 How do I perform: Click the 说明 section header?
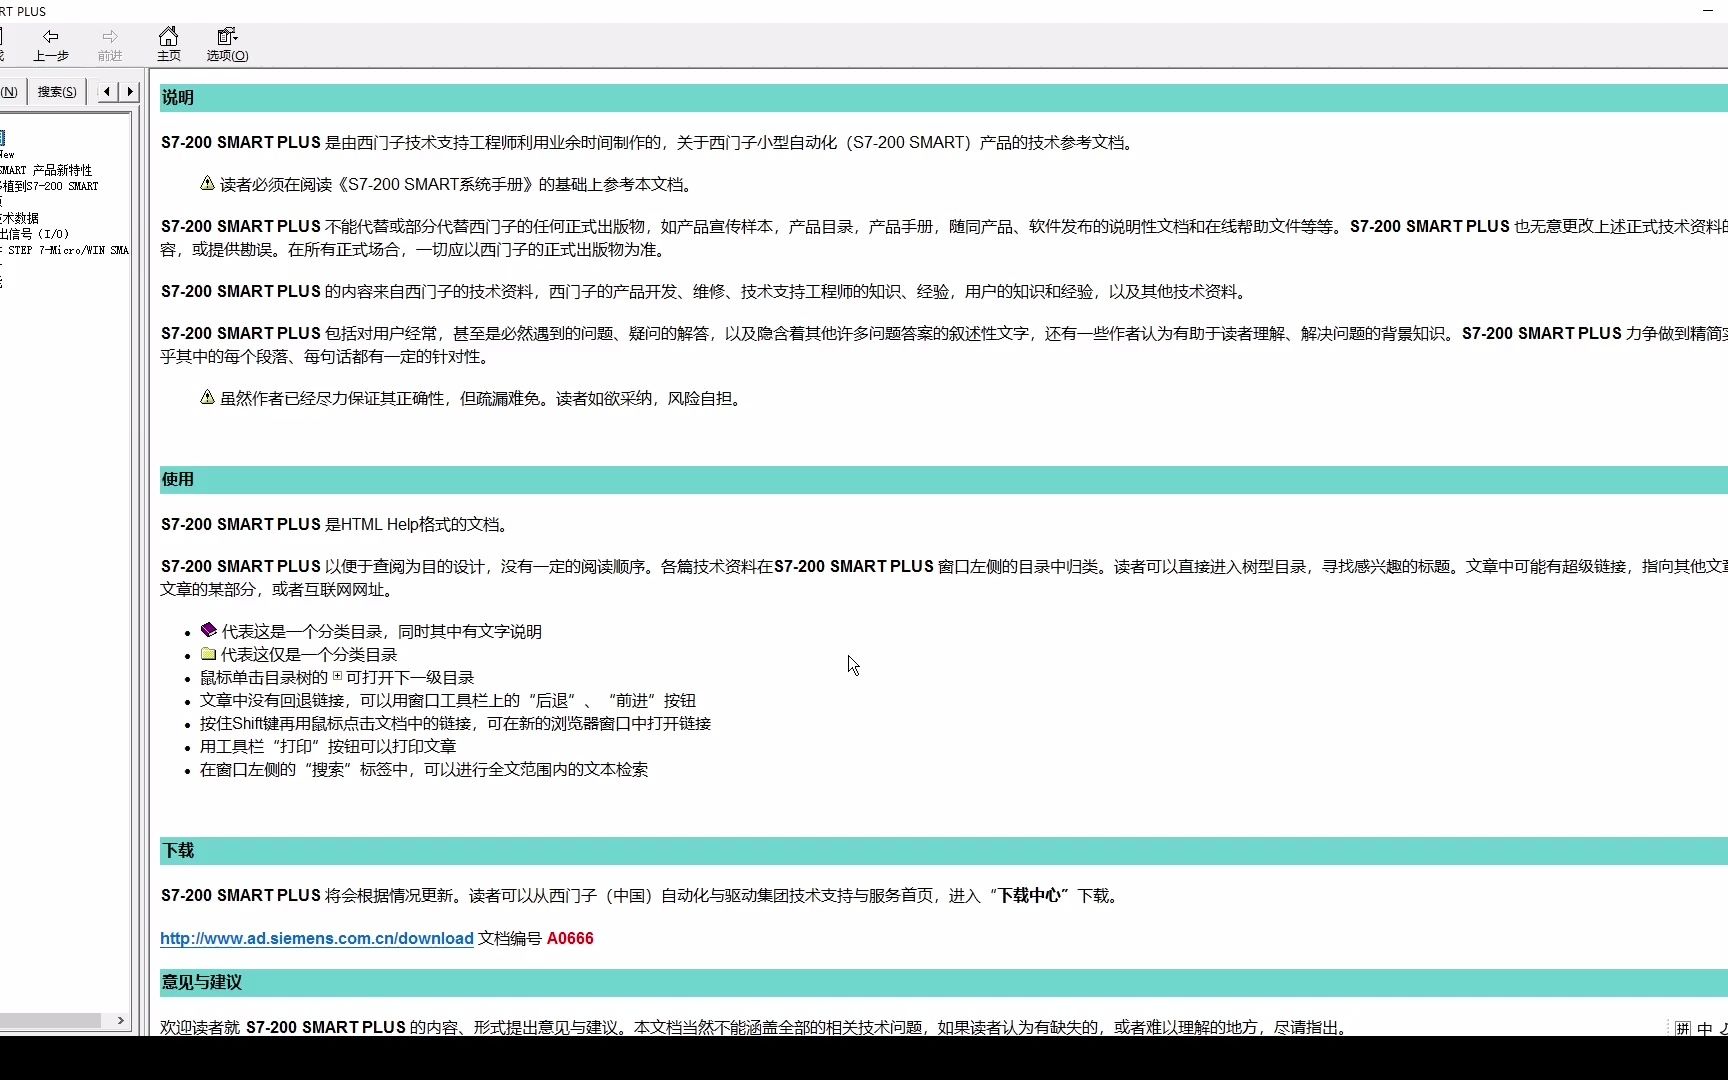coord(944,98)
